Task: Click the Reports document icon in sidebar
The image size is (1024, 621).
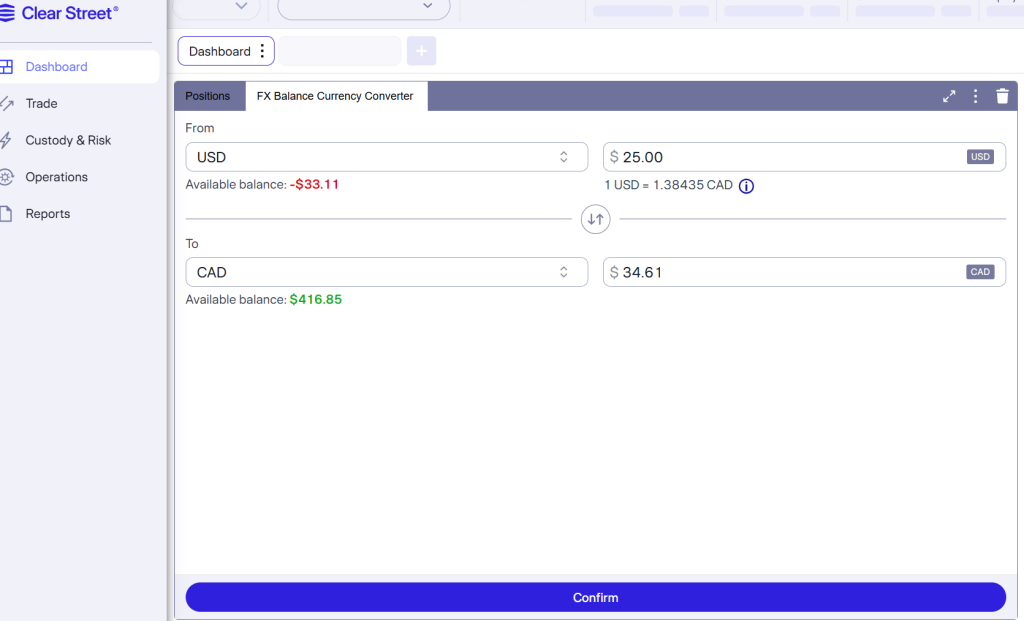Action: pos(6,214)
